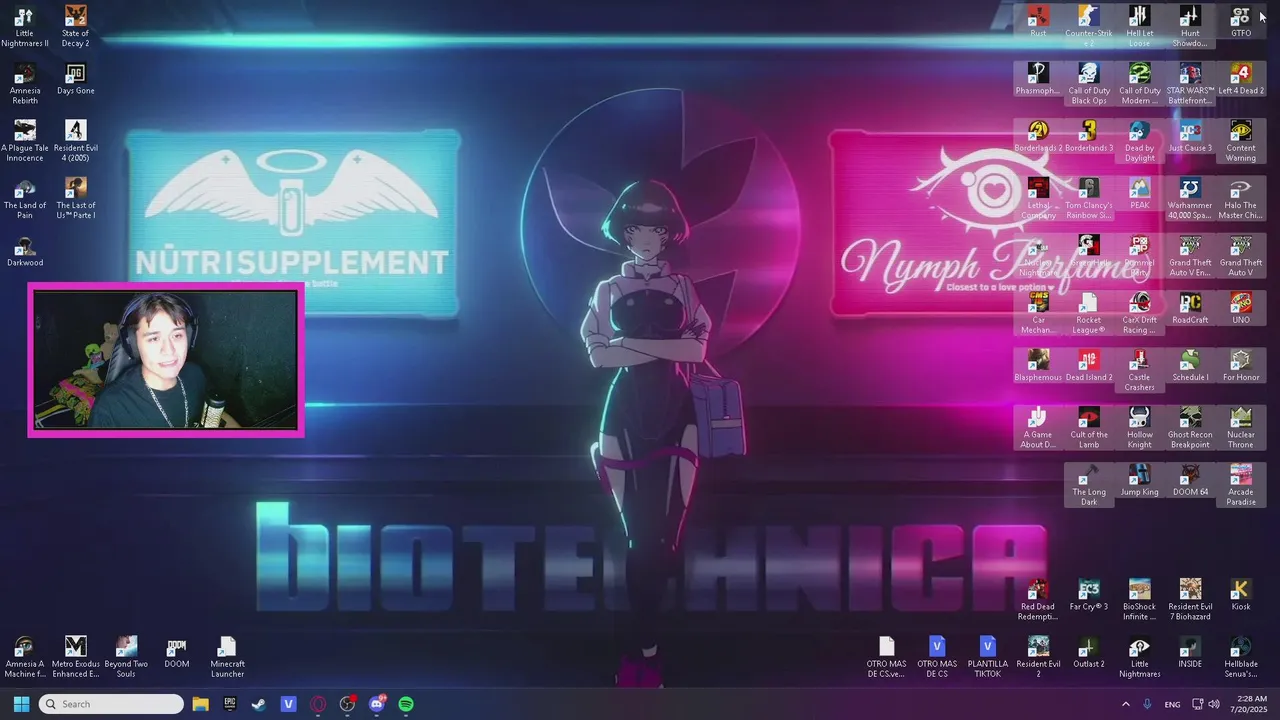Click the Outlast 2 icon

1089,652
